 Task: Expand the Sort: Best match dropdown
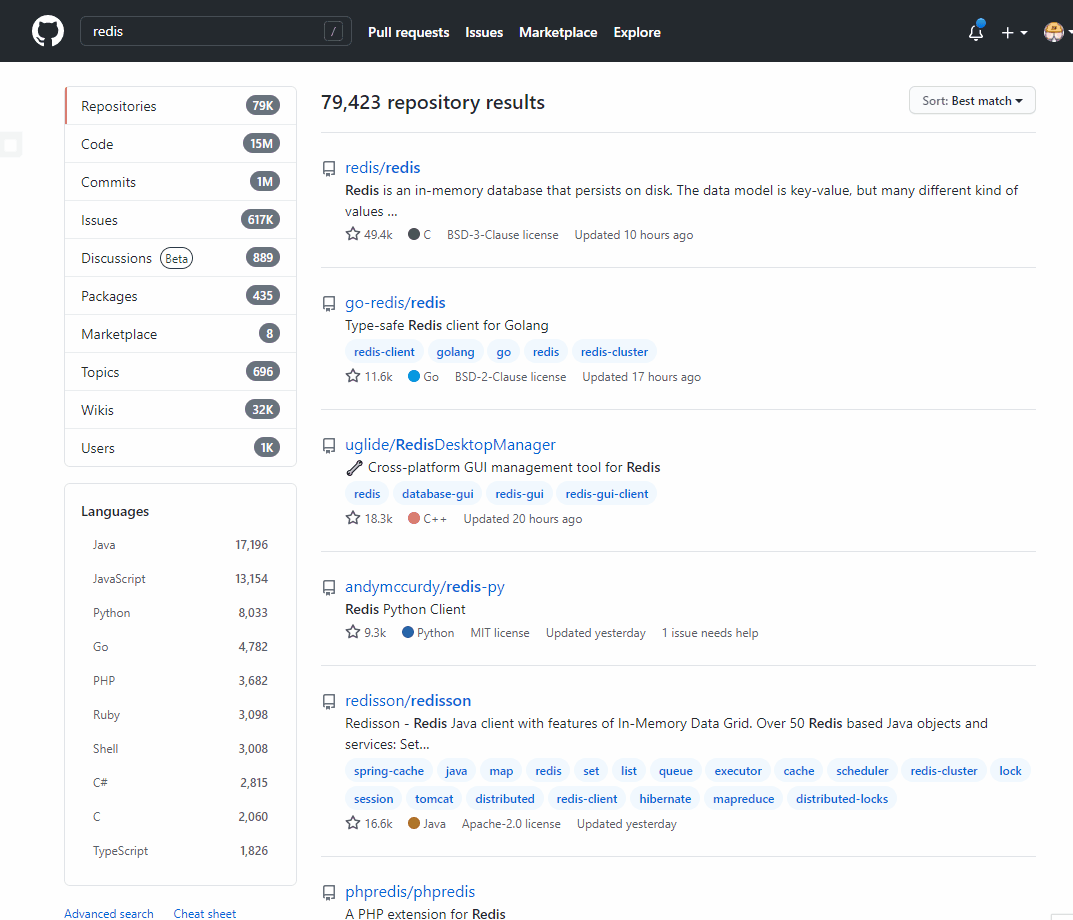[x=972, y=101]
